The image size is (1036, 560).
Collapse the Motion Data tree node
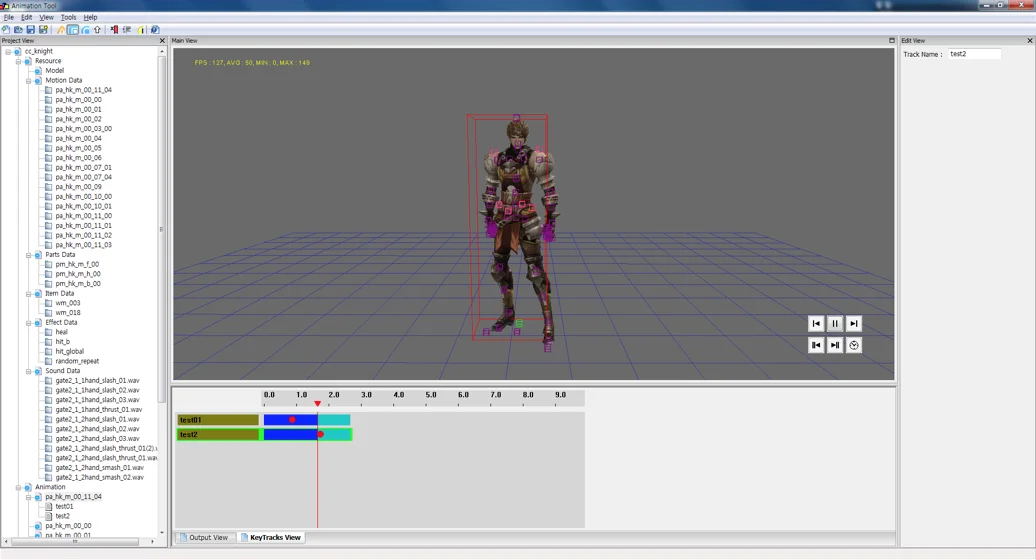(x=28, y=81)
